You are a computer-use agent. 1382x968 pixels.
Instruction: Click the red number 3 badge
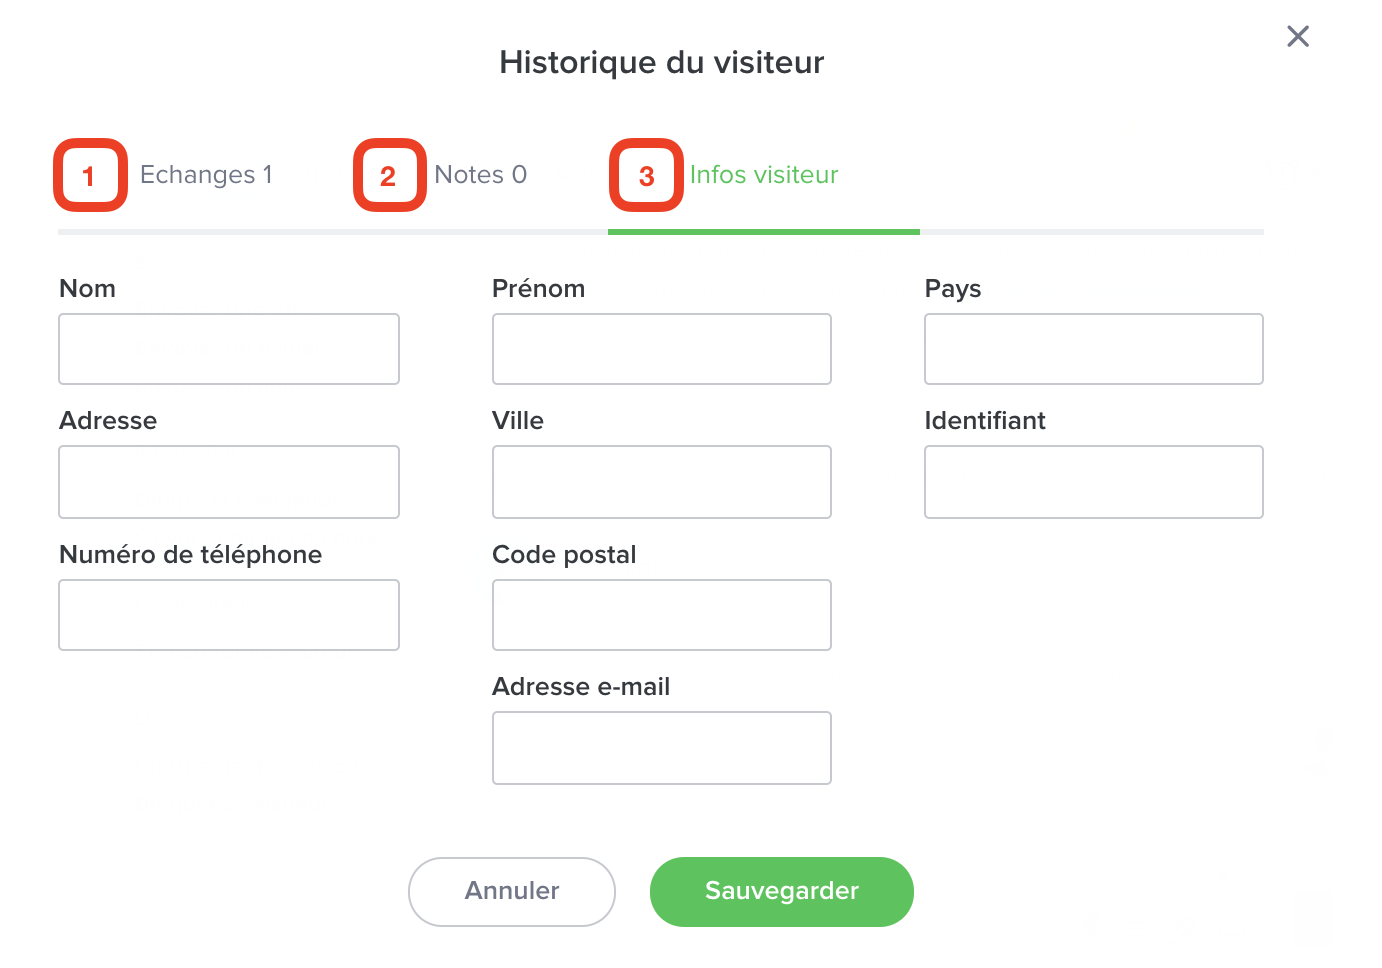point(646,176)
